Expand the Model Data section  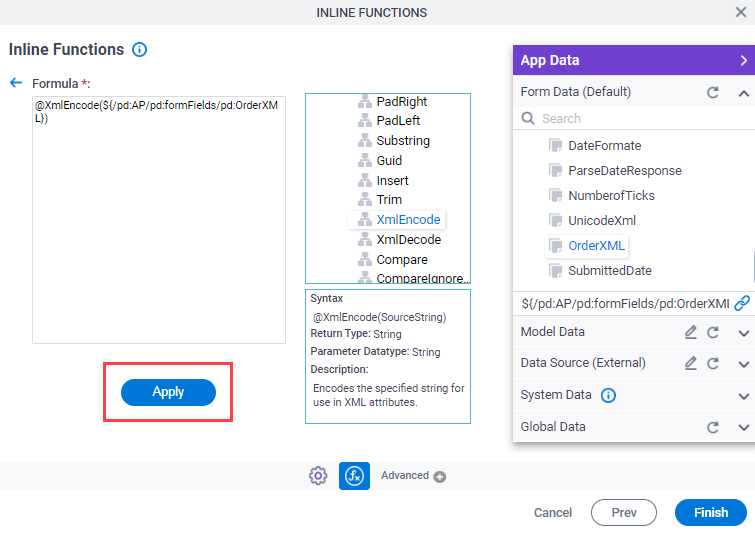[x=743, y=333]
